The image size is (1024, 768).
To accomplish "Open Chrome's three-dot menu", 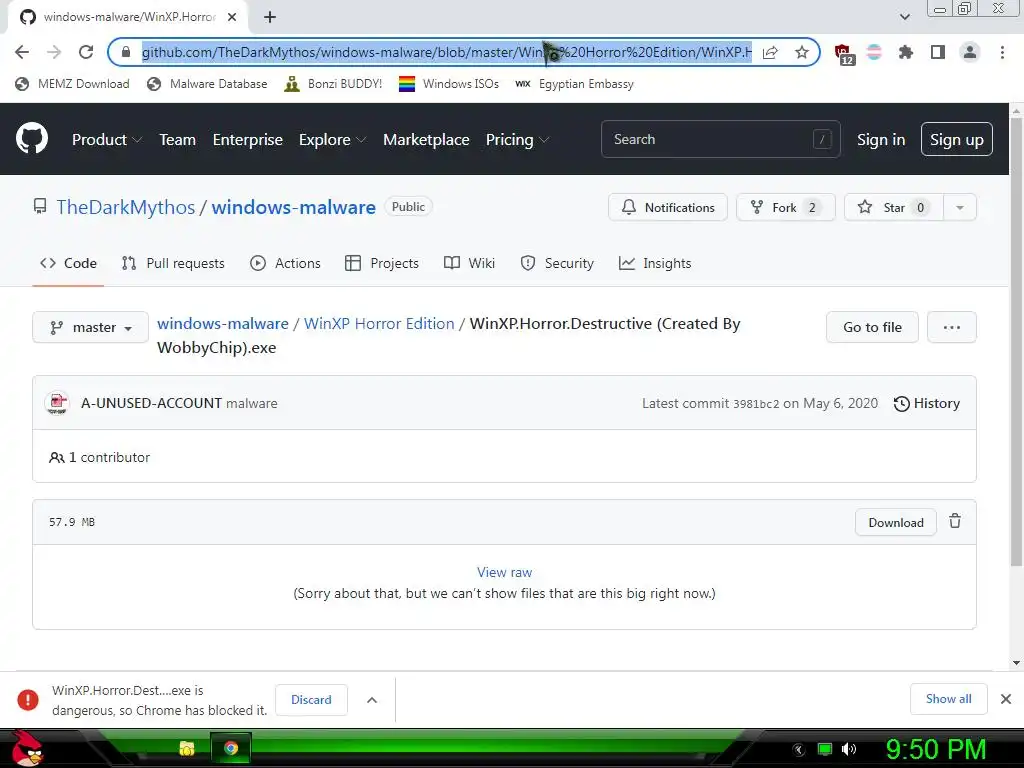I will coord(1002,52).
